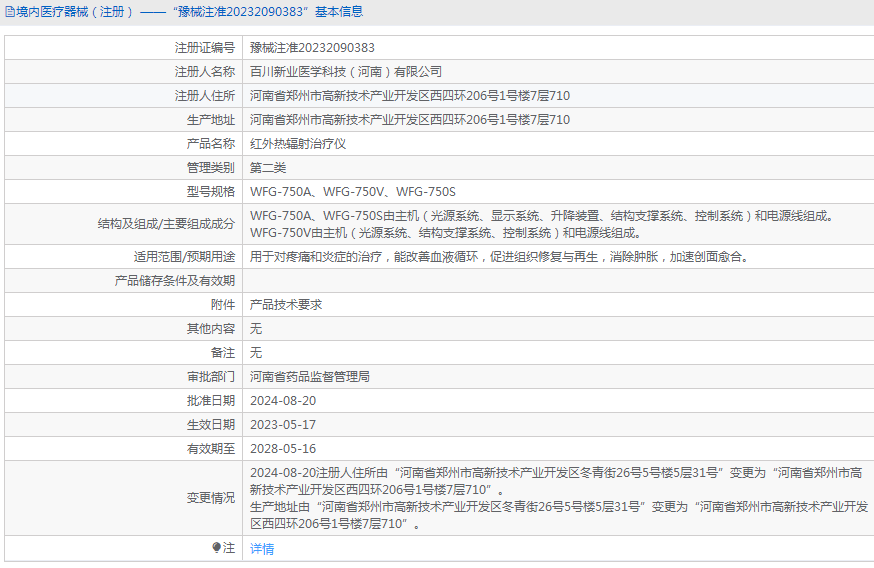Viewport: 874px width, 568px height.
Task: Click the 其他内容 label
Action: pos(211,329)
